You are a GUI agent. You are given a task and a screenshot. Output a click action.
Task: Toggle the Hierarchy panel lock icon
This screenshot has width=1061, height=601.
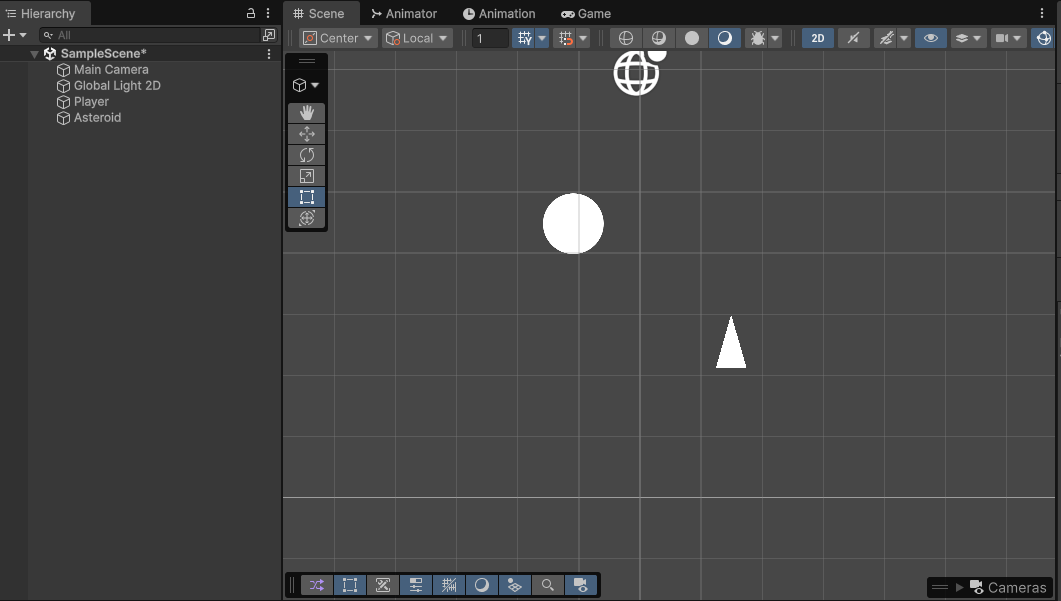(251, 14)
